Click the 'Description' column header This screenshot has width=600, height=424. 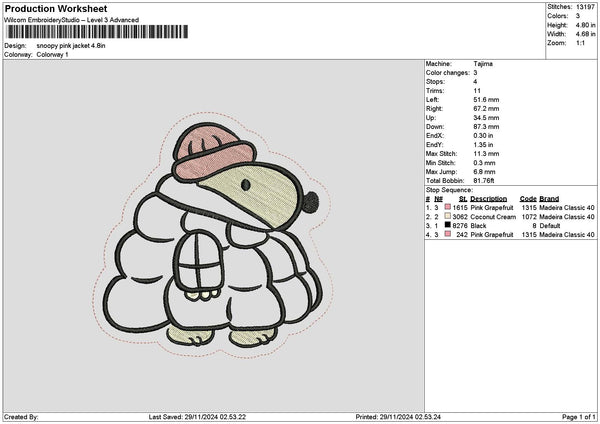(x=489, y=199)
